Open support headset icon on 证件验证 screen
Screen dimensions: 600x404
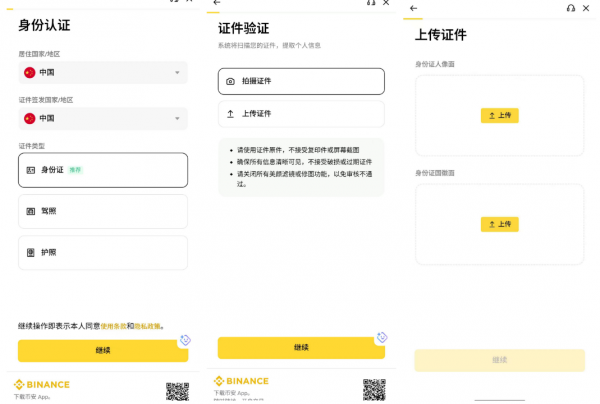tap(371, 3)
